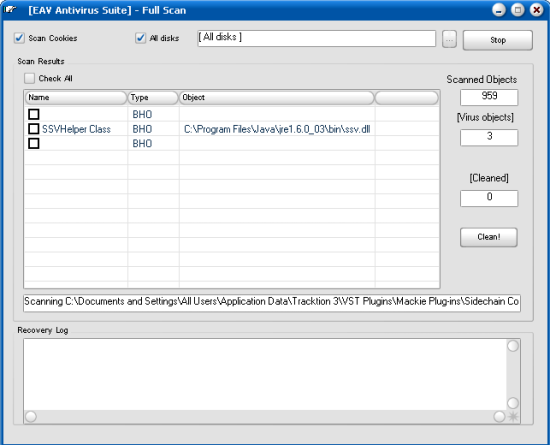Viewport: 550px width, 445px height.
Task: Uncheck the All disks checkbox
Action: click(x=141, y=38)
